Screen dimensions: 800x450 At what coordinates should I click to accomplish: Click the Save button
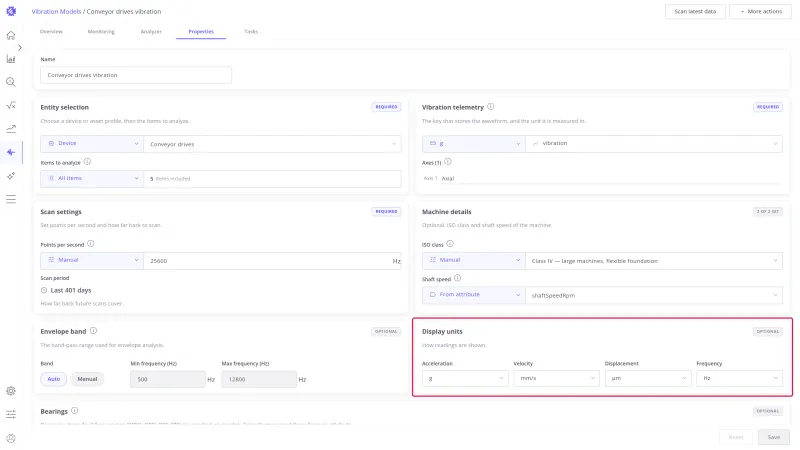point(773,437)
